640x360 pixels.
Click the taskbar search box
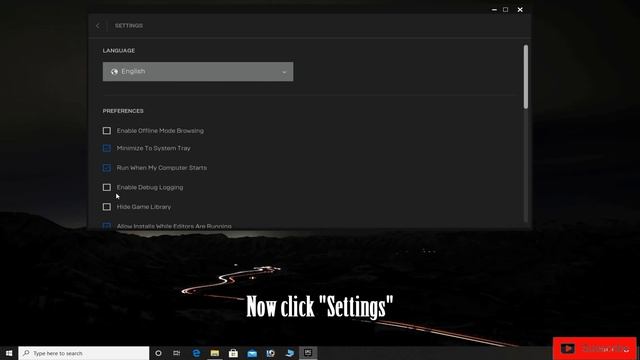84,353
